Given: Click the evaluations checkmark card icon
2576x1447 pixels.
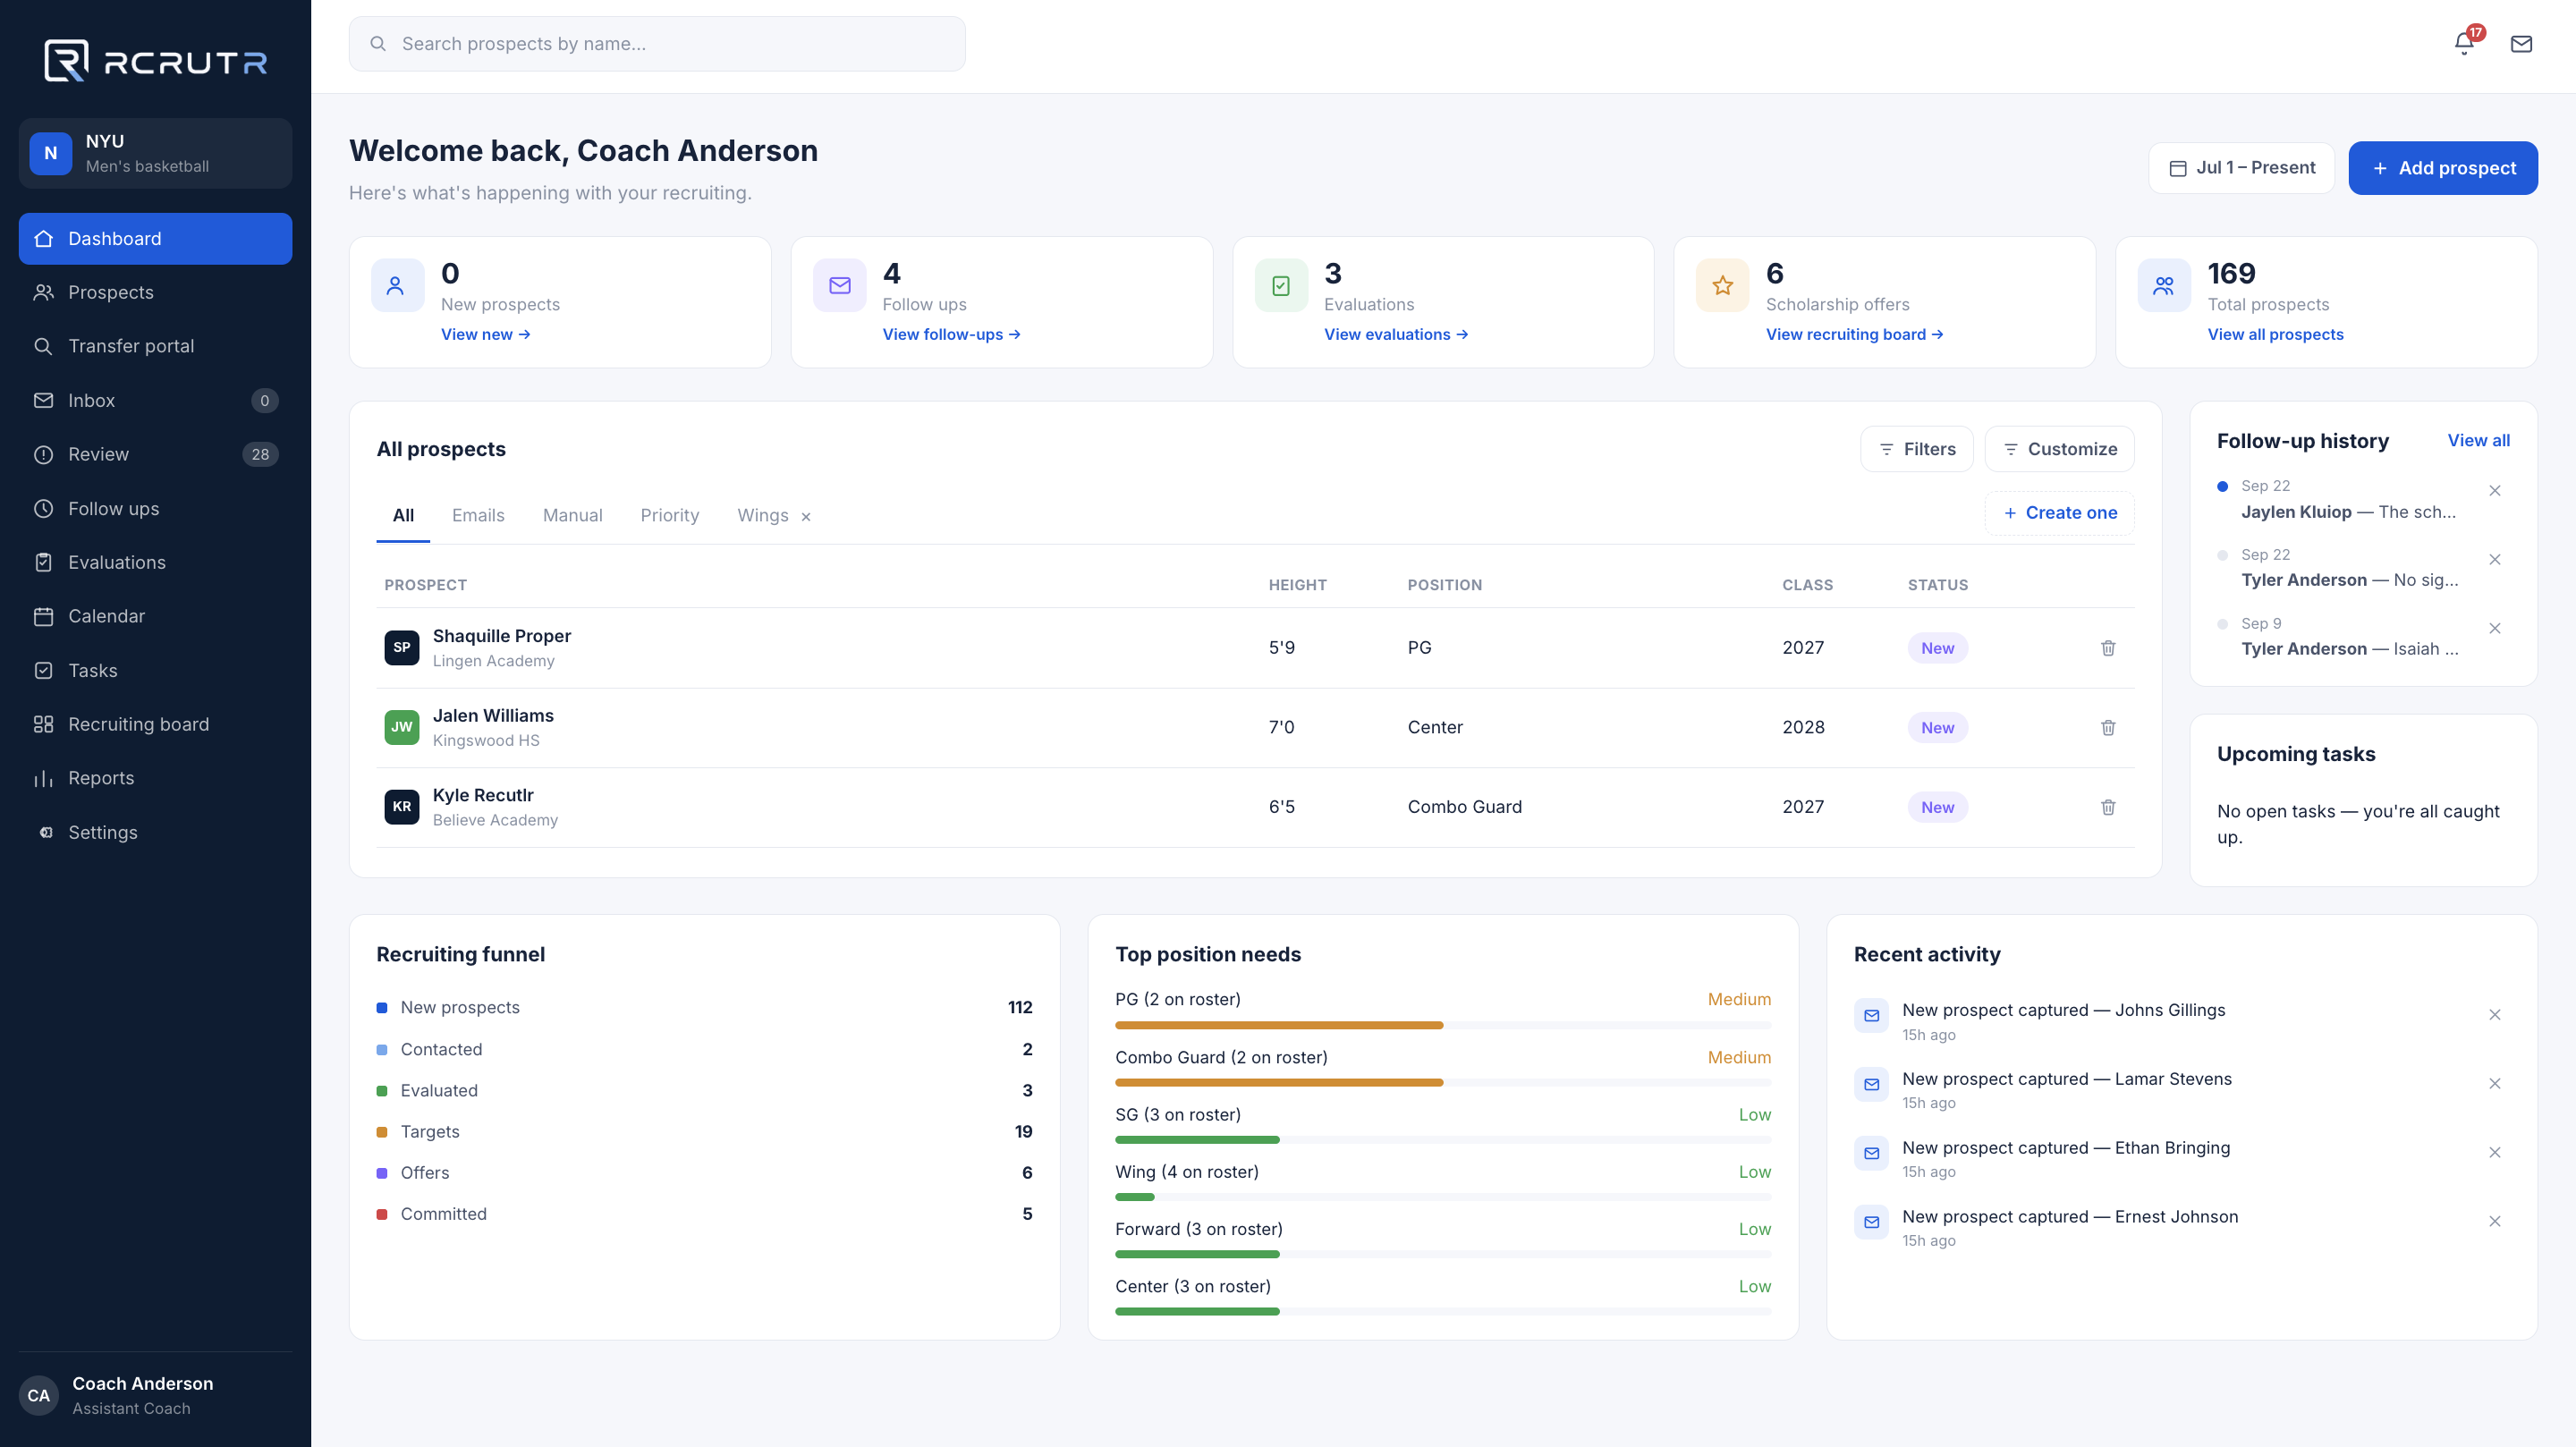Looking at the screenshot, I should [x=1281, y=286].
